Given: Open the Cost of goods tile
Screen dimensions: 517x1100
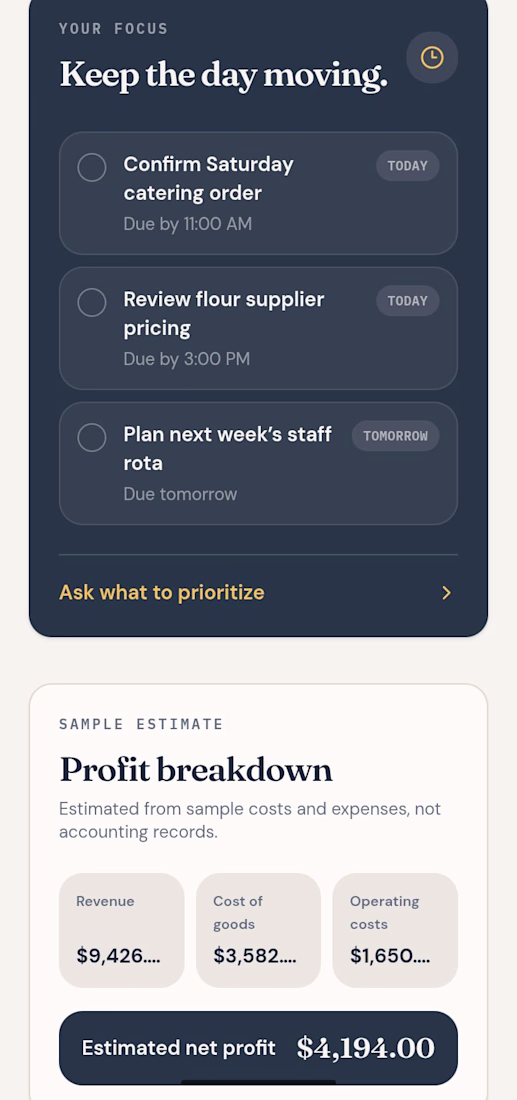Looking at the screenshot, I should [258, 930].
